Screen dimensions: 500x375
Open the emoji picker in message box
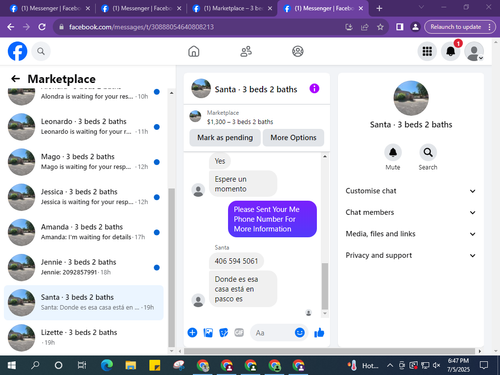(x=300, y=332)
